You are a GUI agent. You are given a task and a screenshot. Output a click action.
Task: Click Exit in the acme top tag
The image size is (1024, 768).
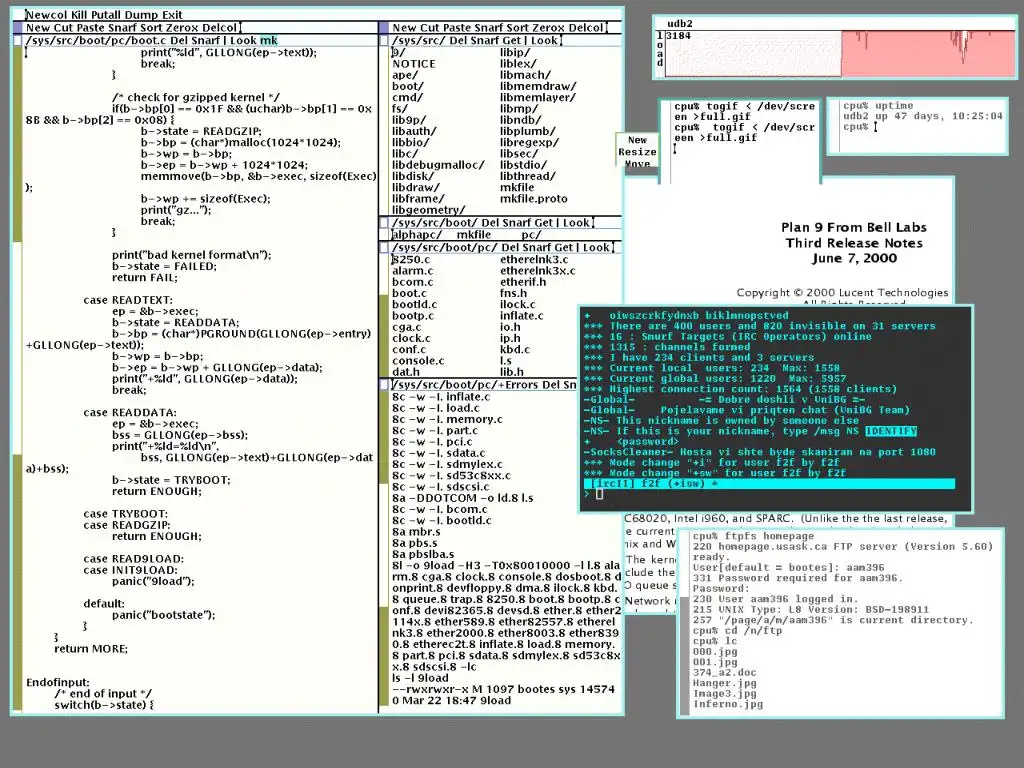tap(173, 14)
